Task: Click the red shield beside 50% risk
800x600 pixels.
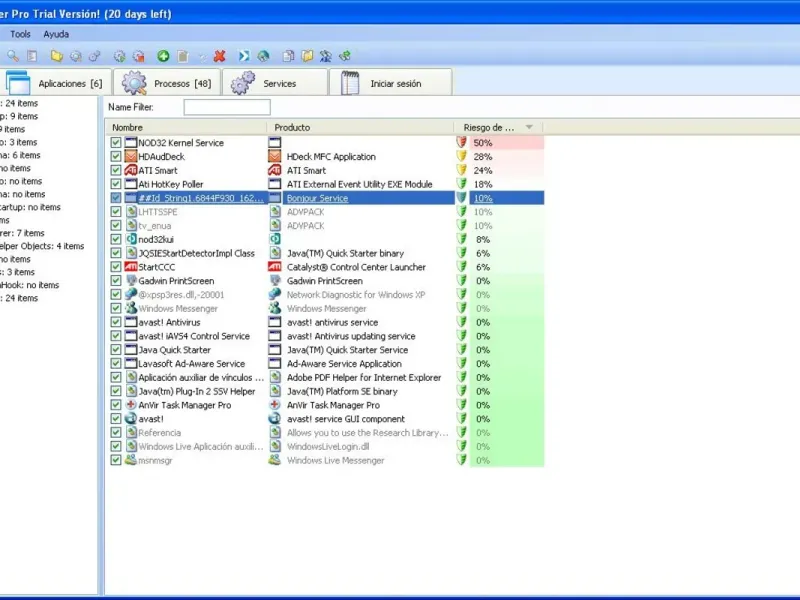Action: tap(462, 142)
